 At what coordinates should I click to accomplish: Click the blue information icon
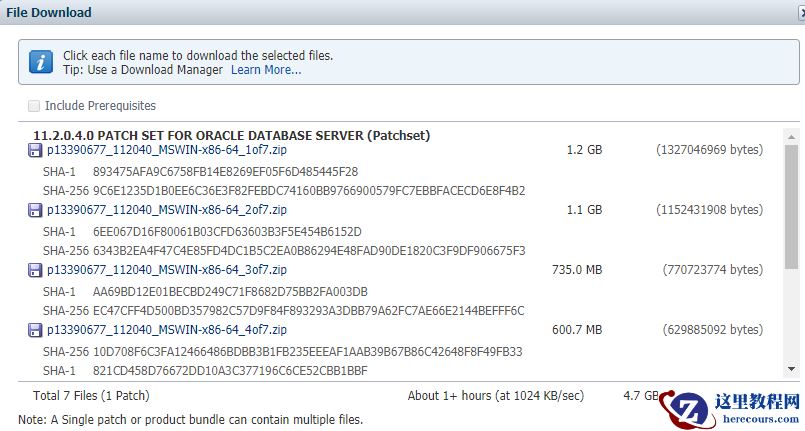40,62
